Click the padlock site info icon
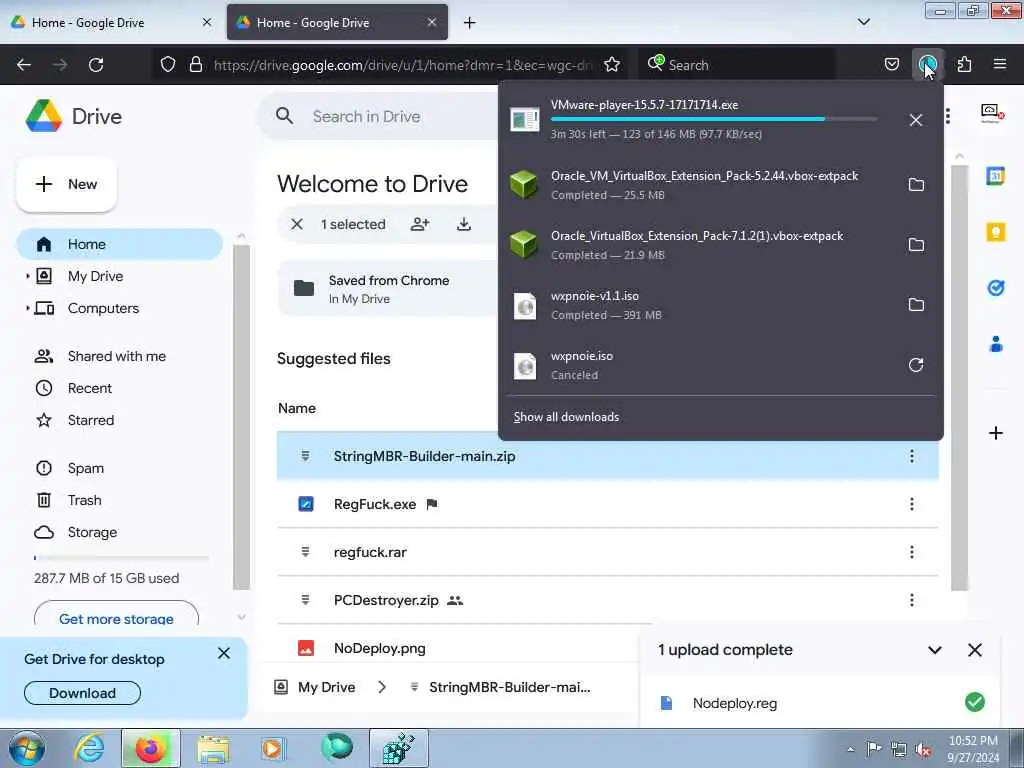 click(195, 65)
